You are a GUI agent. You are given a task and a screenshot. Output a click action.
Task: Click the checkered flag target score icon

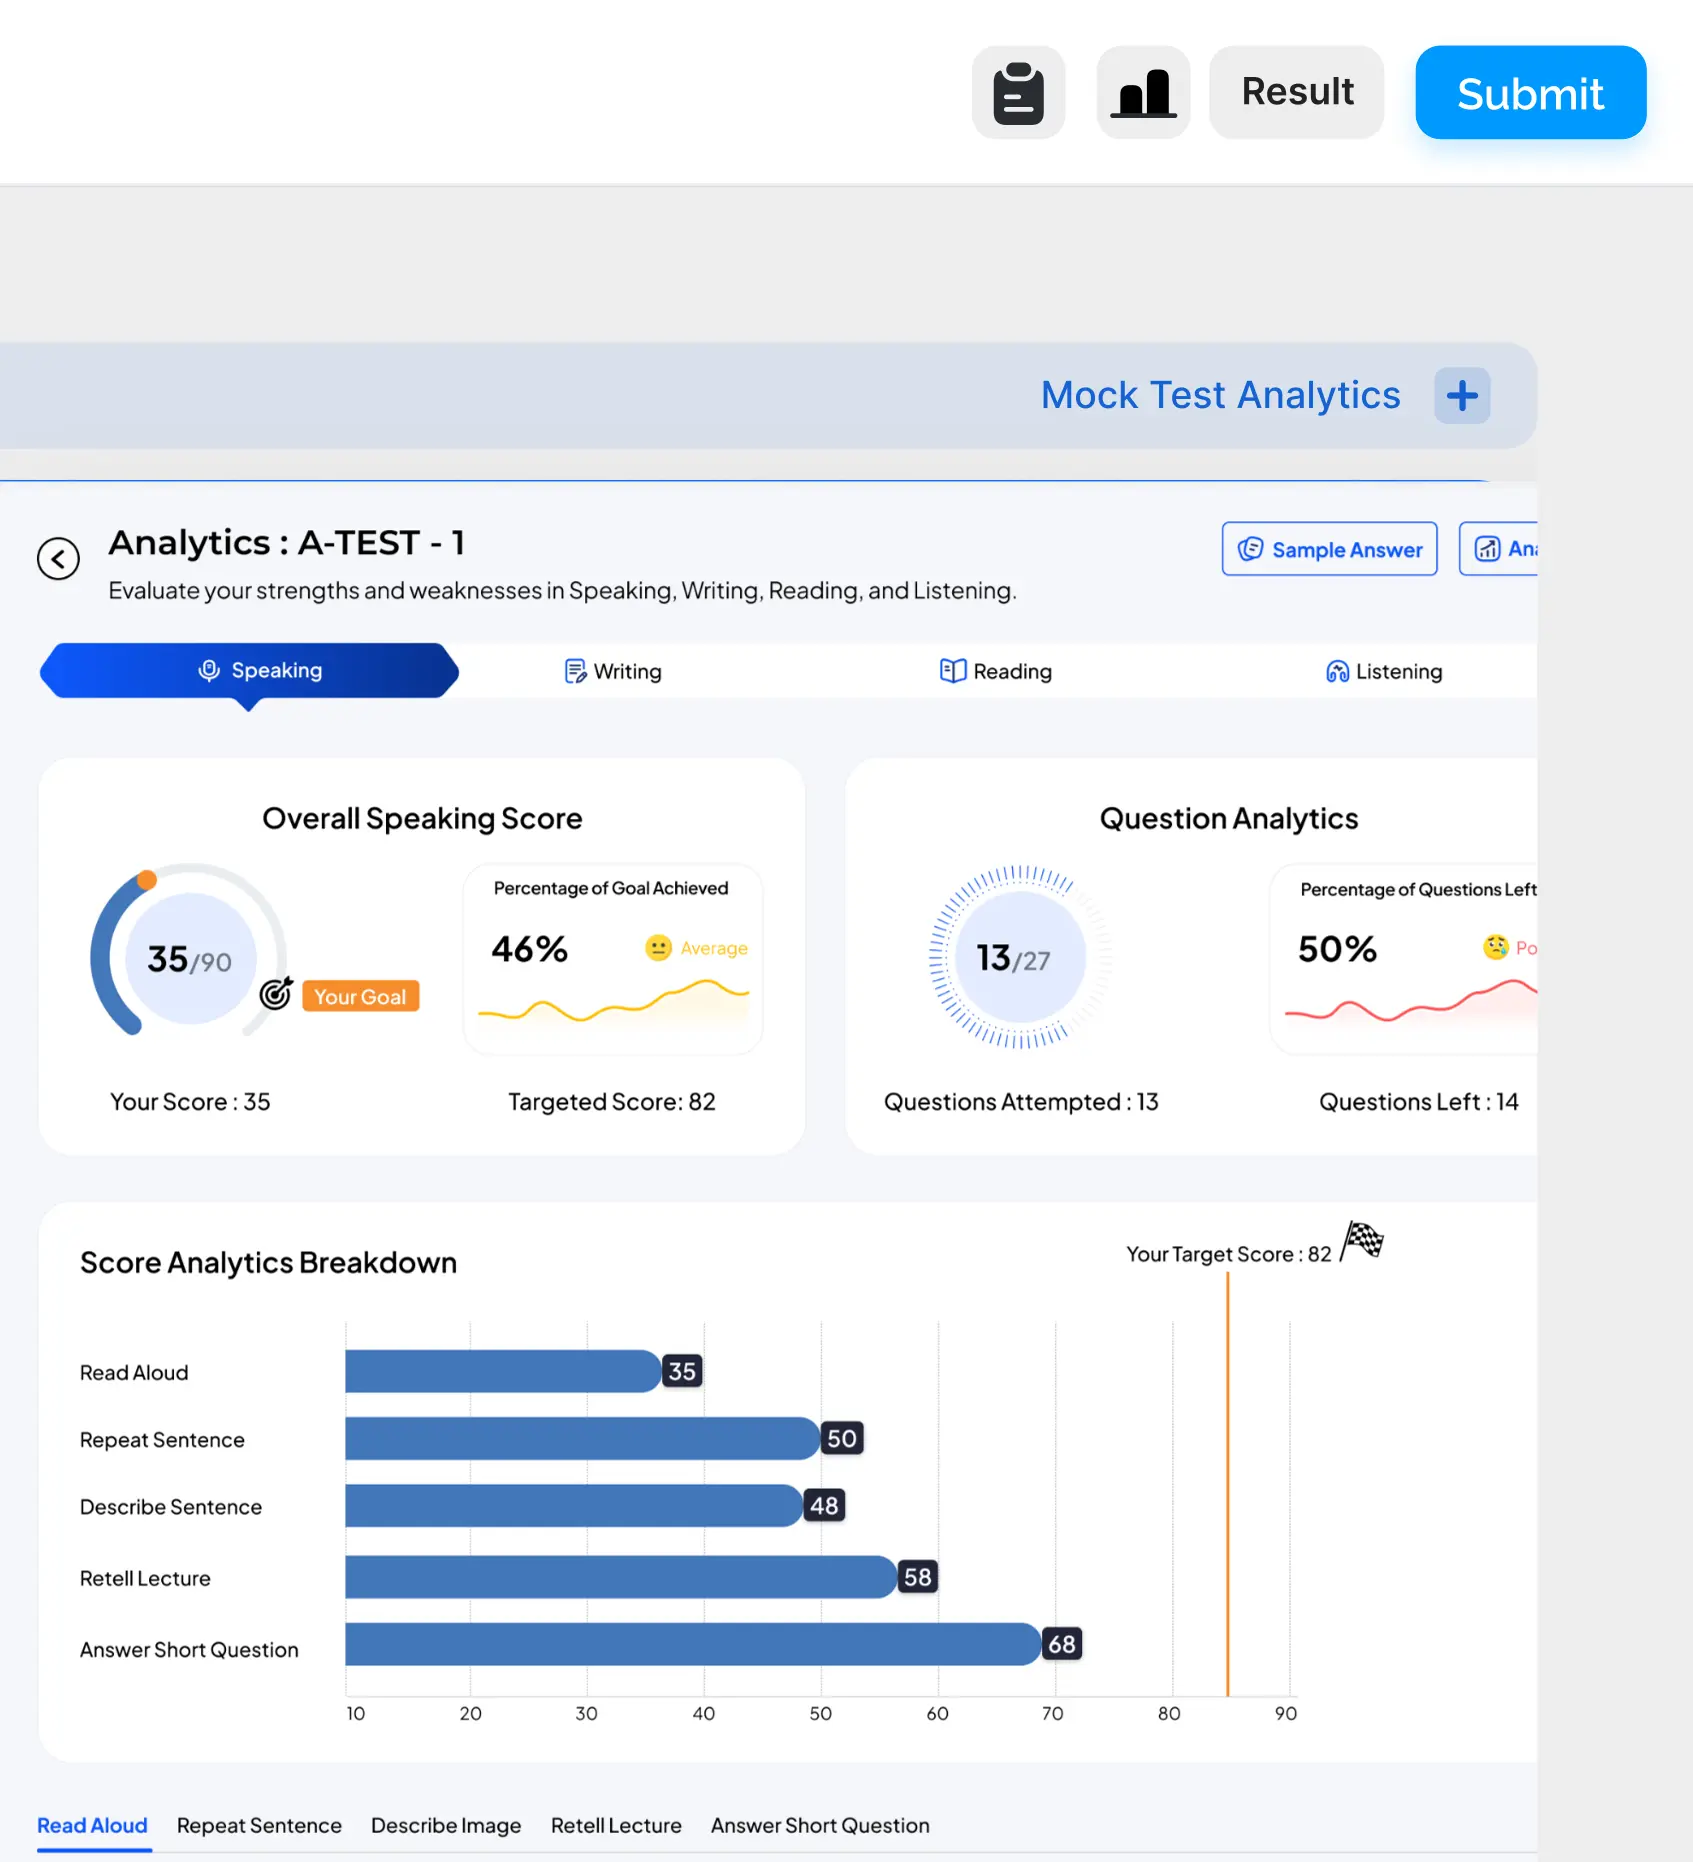1362,1242
